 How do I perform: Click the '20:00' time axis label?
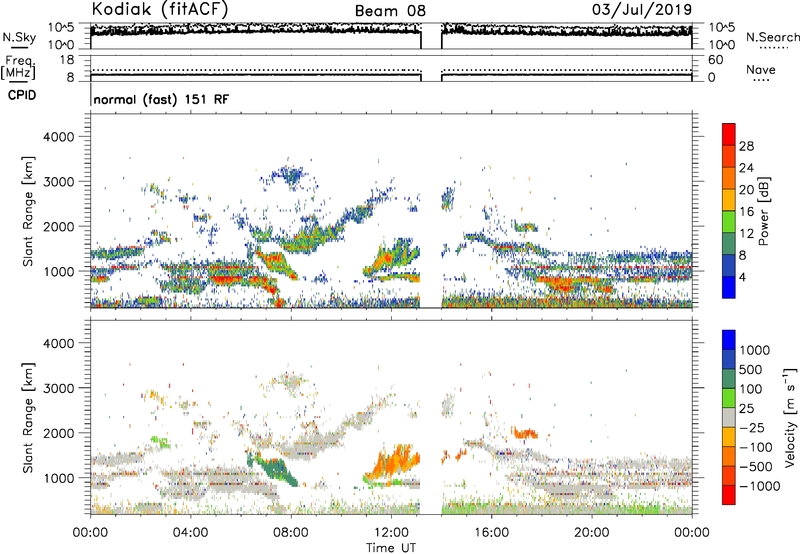pos(592,533)
